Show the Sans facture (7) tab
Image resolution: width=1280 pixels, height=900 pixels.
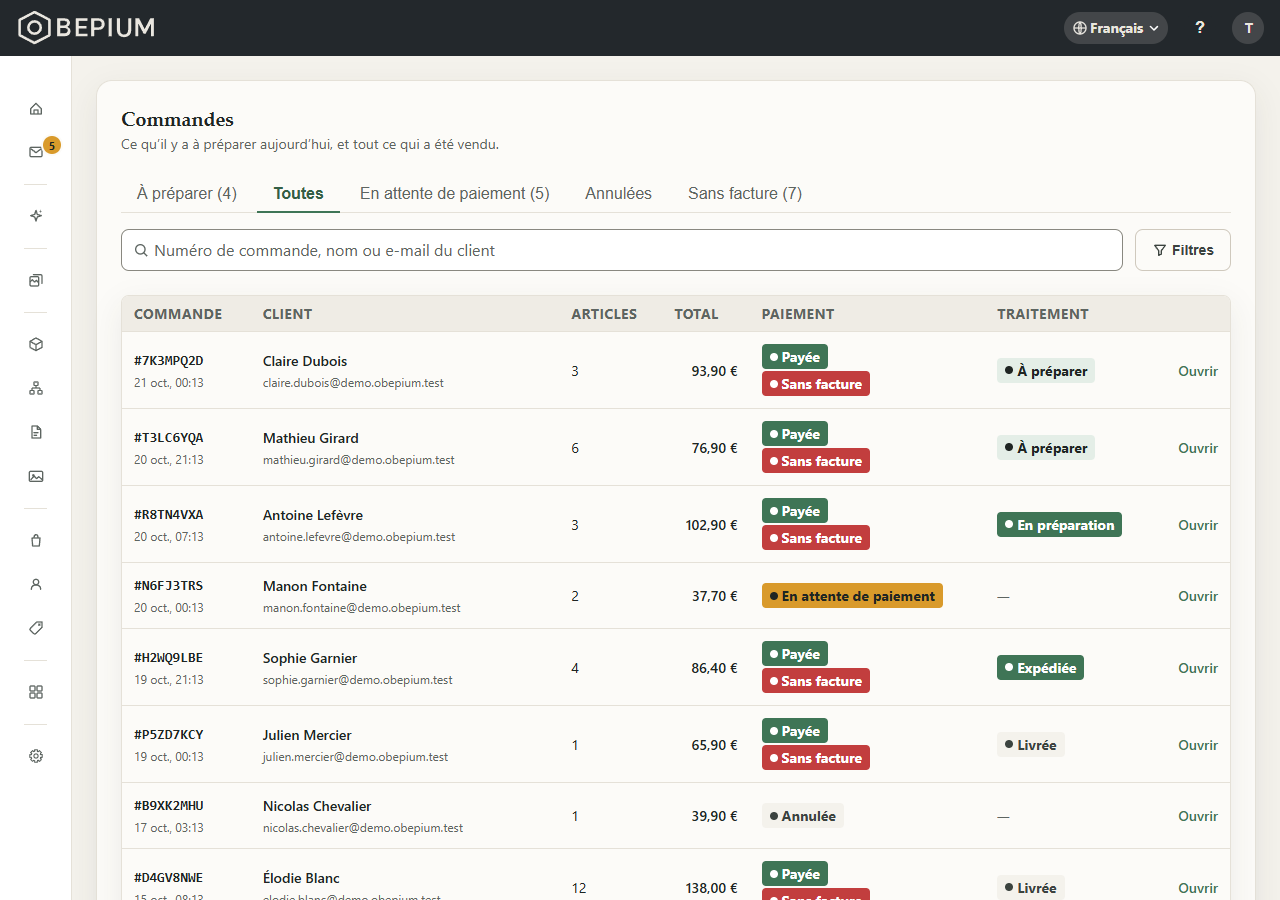click(x=745, y=193)
